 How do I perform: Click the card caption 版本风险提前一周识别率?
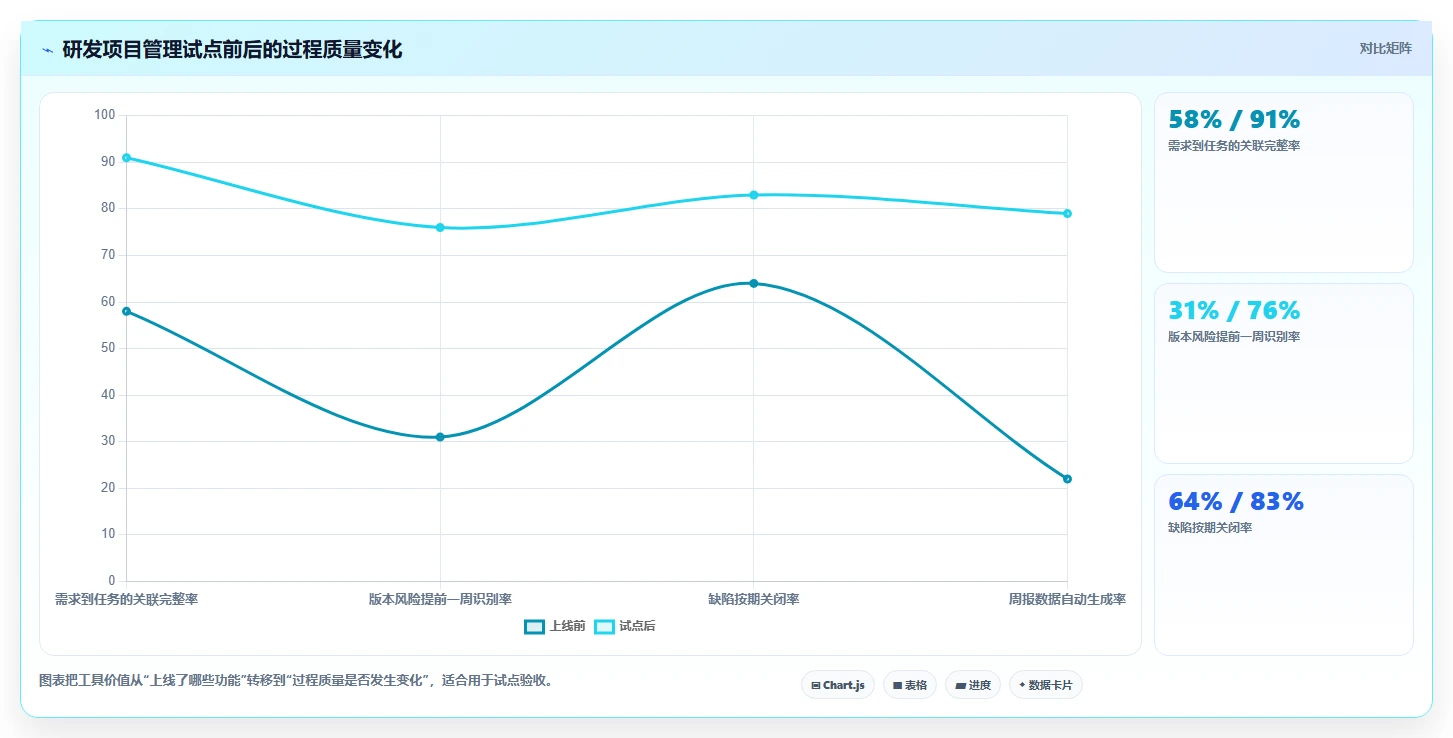[1234, 337]
